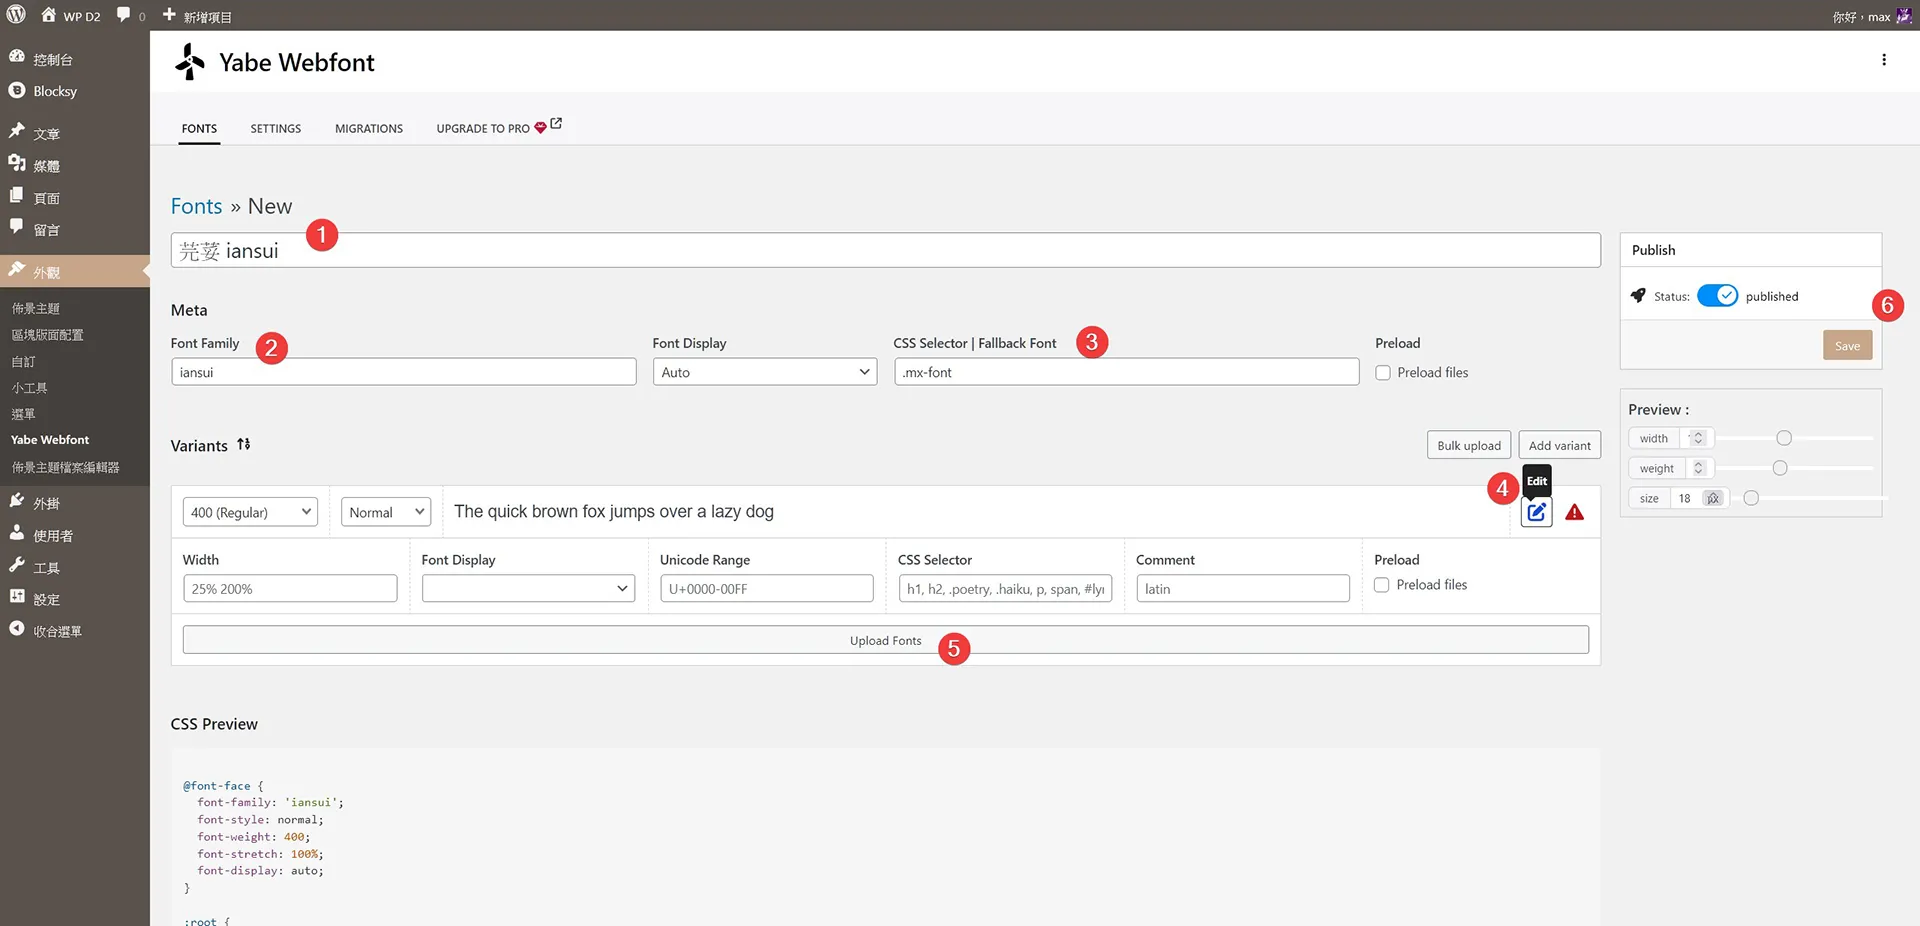
Task: Click the Edit variant pencil icon
Action: 1537,512
